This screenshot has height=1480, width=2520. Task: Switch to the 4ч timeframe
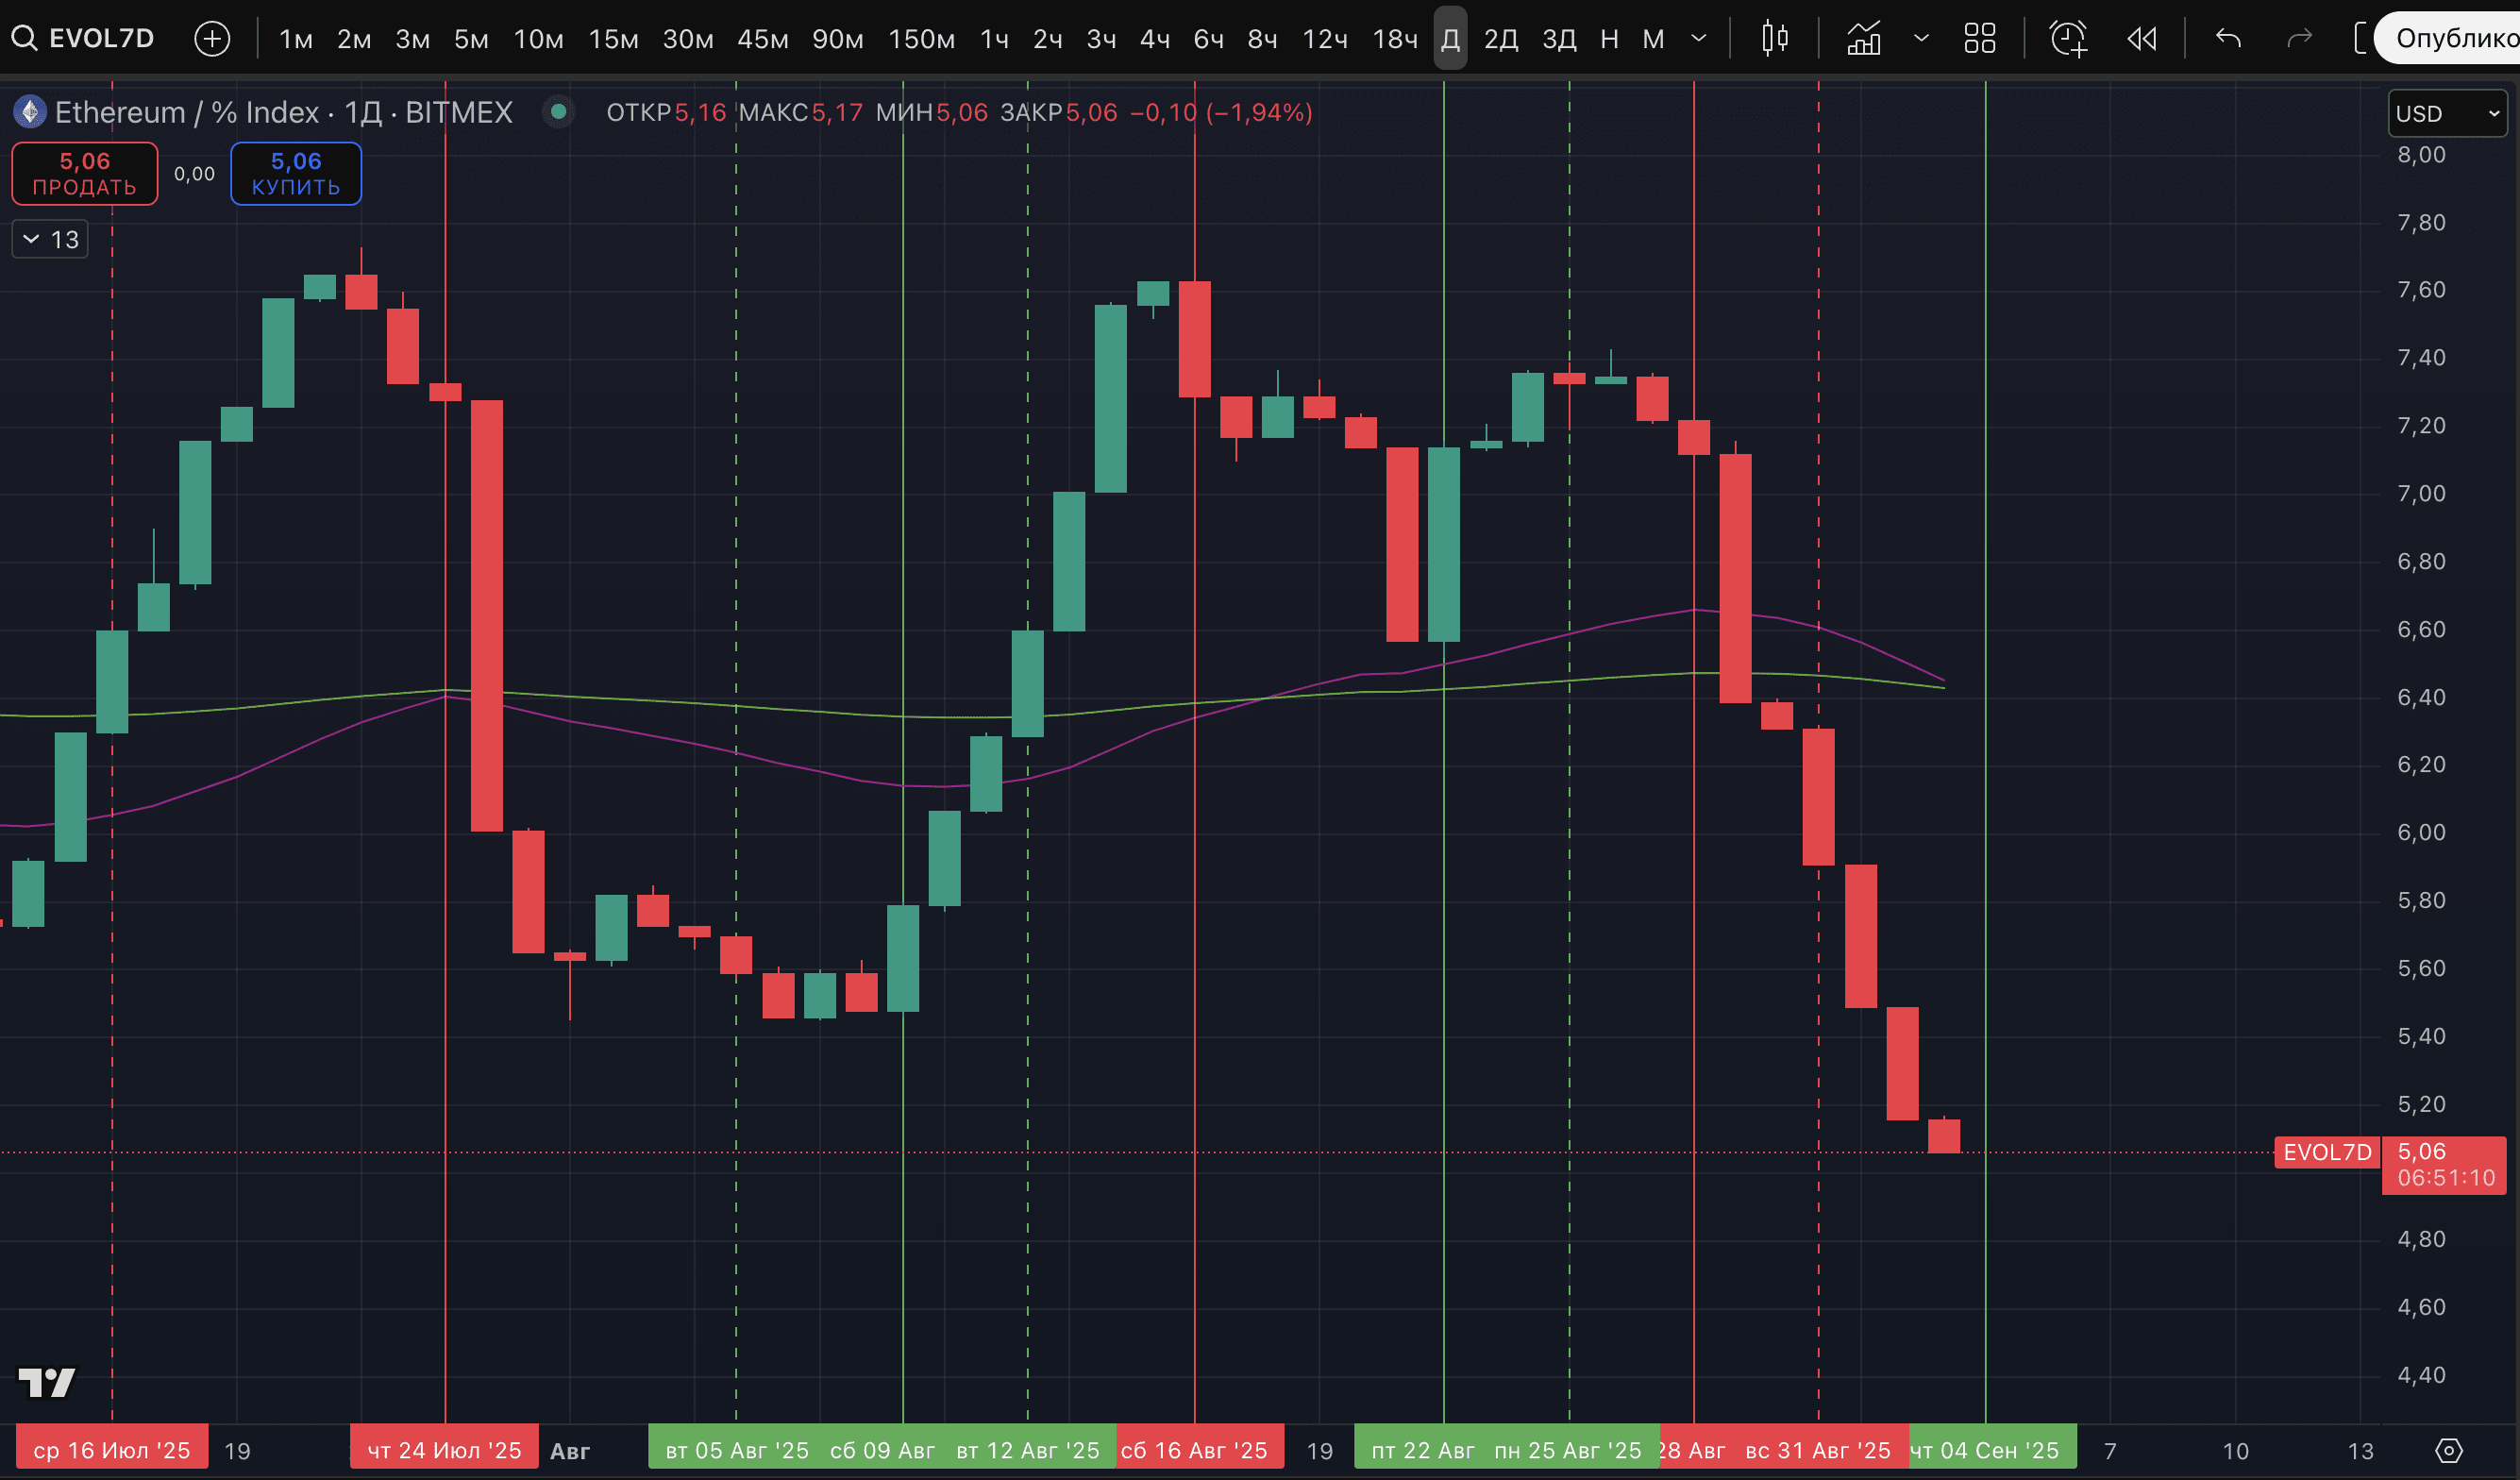pyautogui.click(x=1154, y=39)
